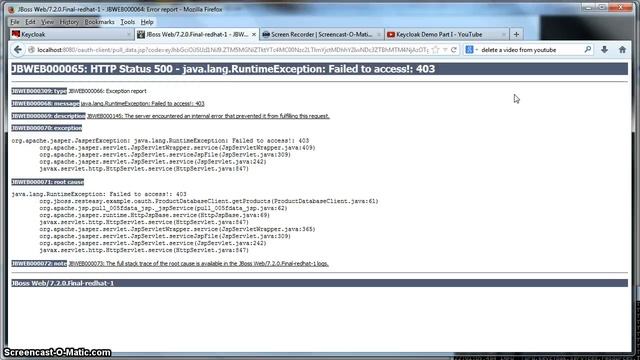Click the HttpJspBase.service stack line
This screenshot has height=360, width=640.
(154, 215)
